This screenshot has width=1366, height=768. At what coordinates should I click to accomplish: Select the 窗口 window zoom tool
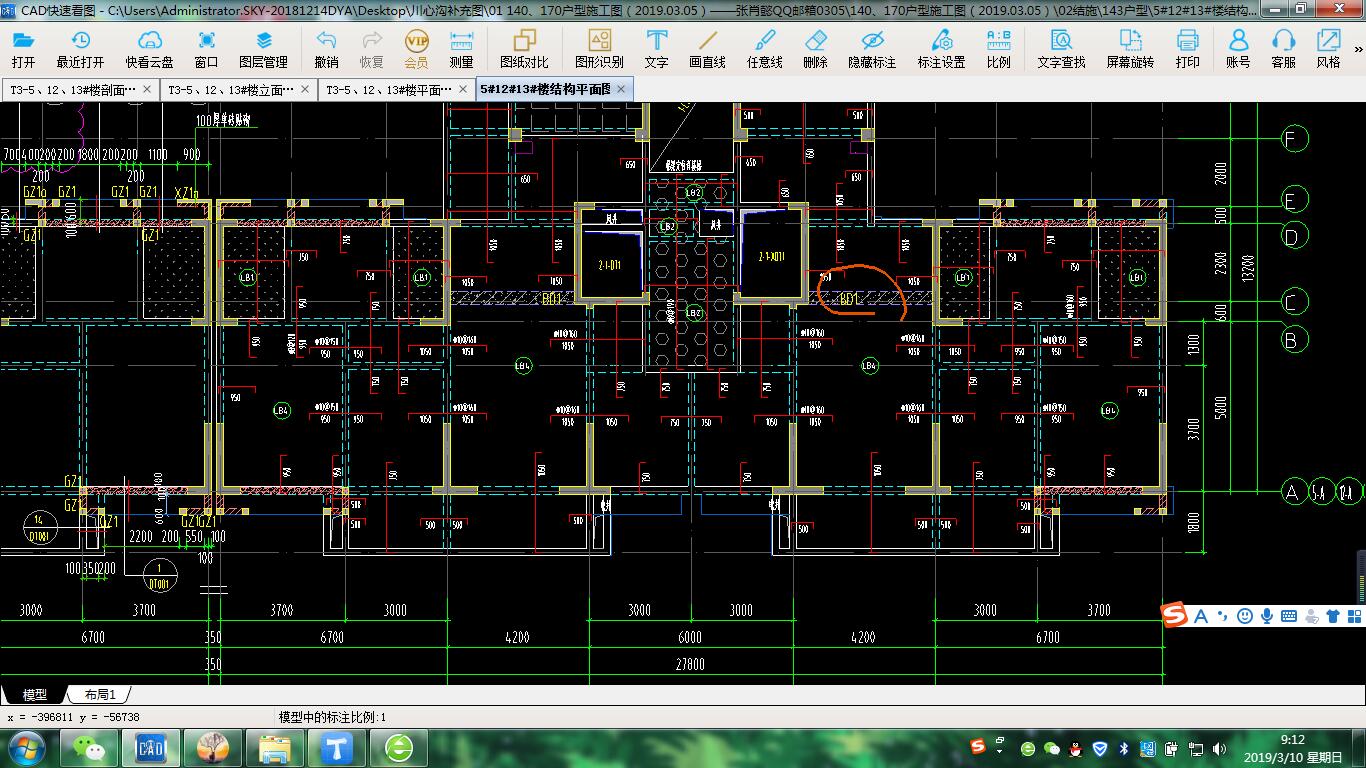coord(207,48)
